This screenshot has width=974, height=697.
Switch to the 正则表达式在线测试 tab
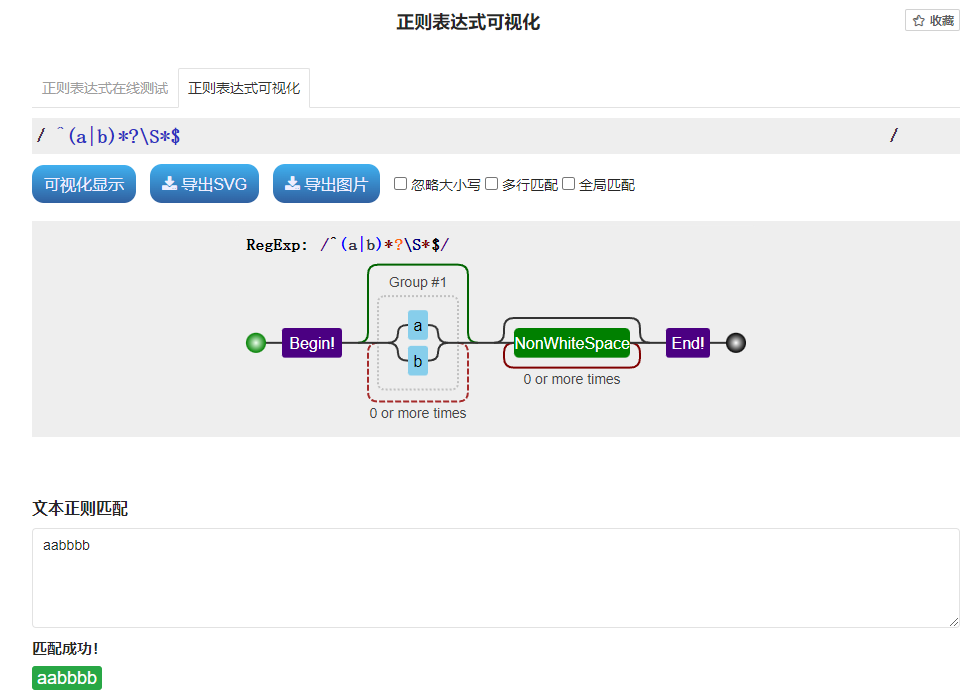(x=103, y=87)
